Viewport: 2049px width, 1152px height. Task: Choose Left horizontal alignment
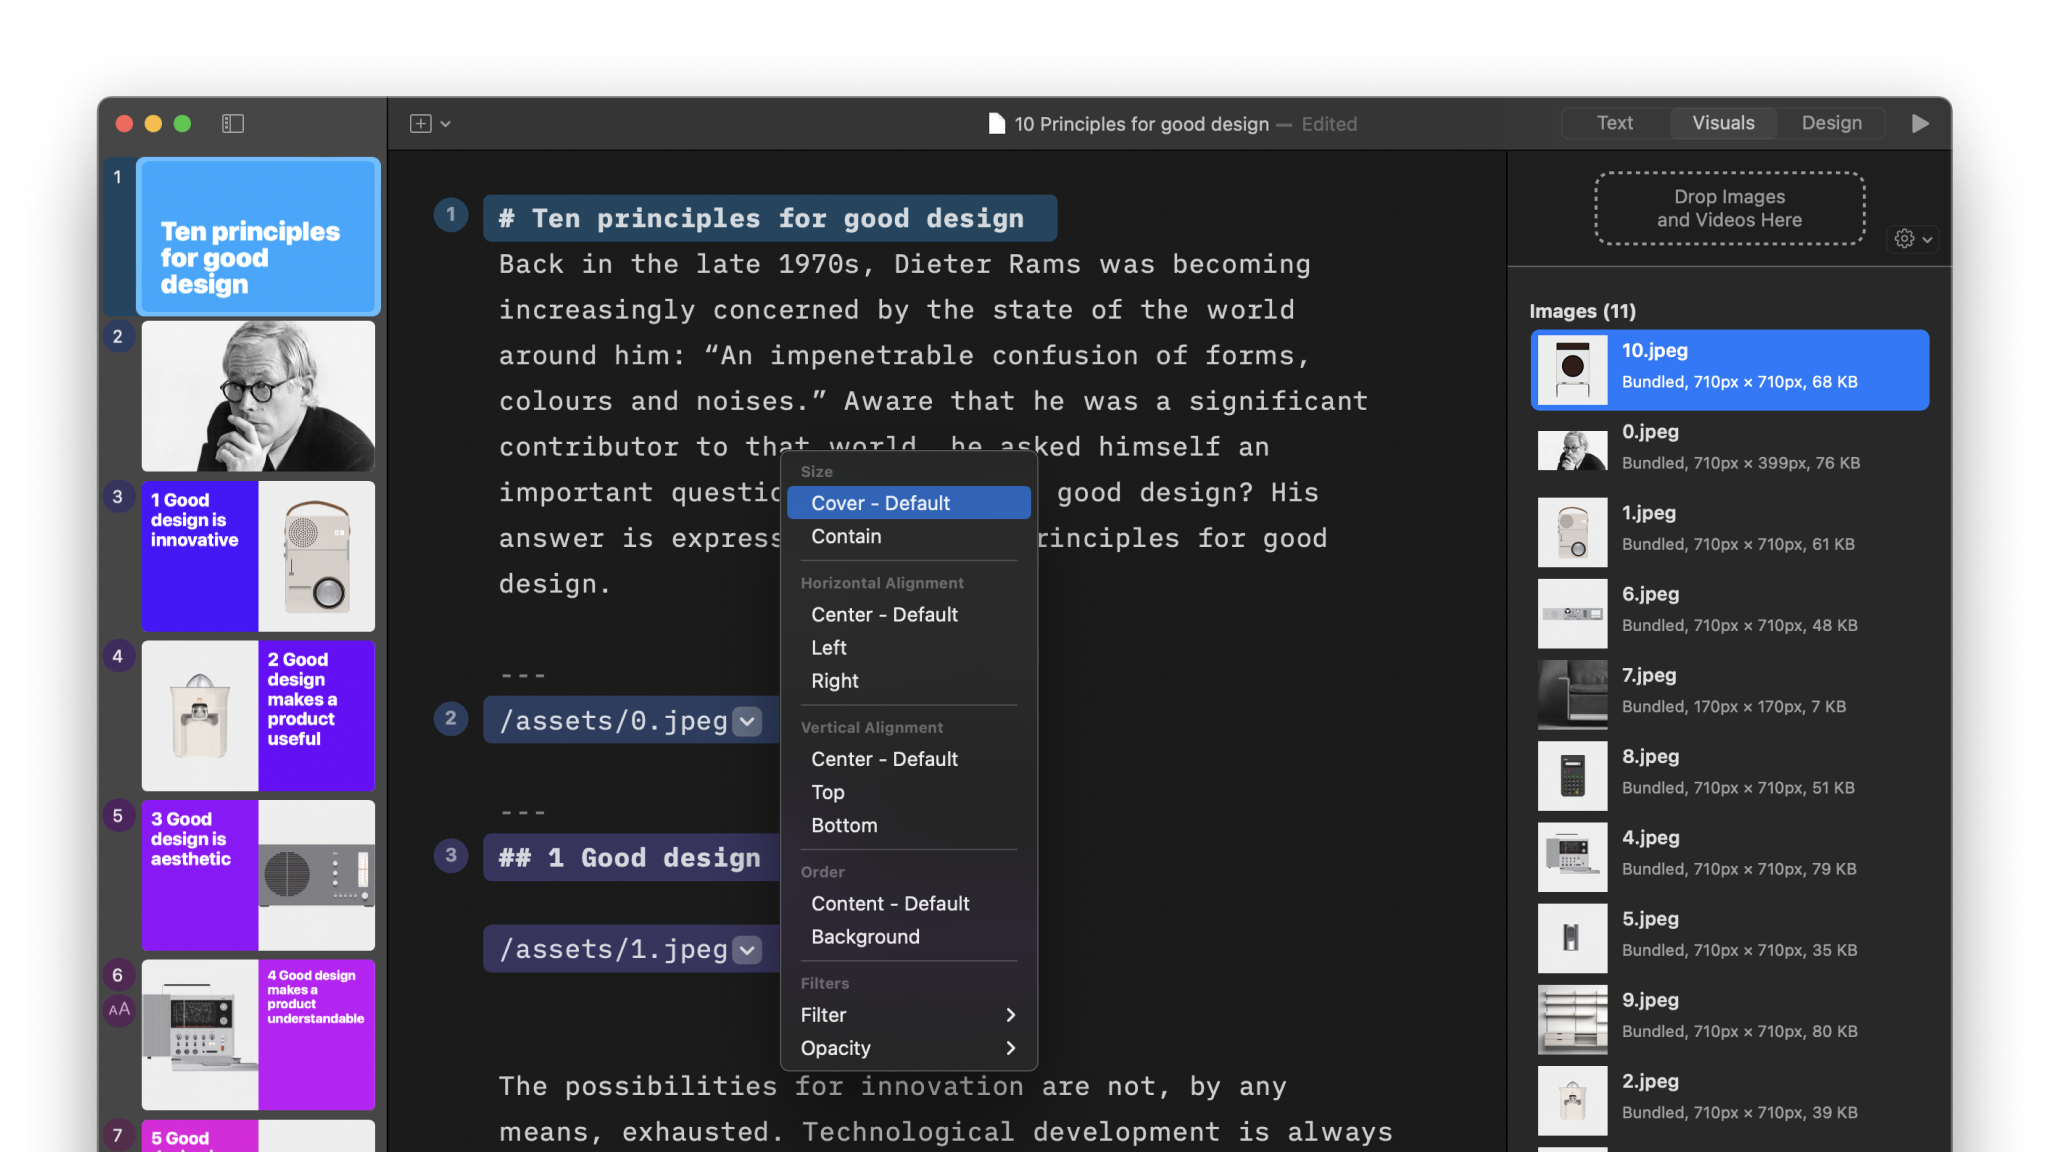click(908, 648)
